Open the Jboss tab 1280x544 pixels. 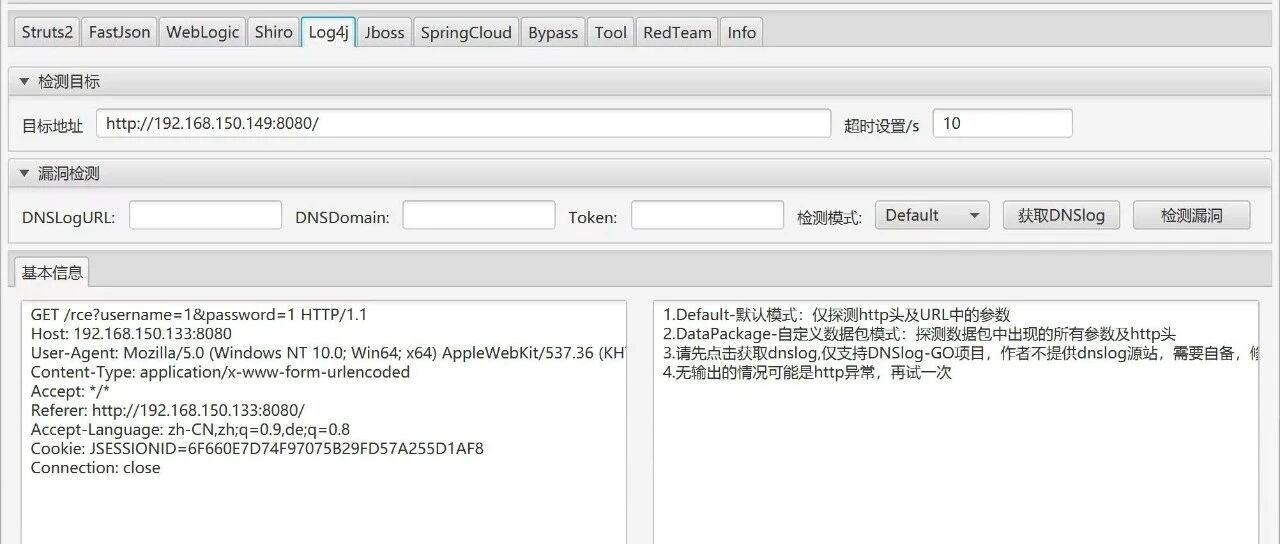(385, 32)
